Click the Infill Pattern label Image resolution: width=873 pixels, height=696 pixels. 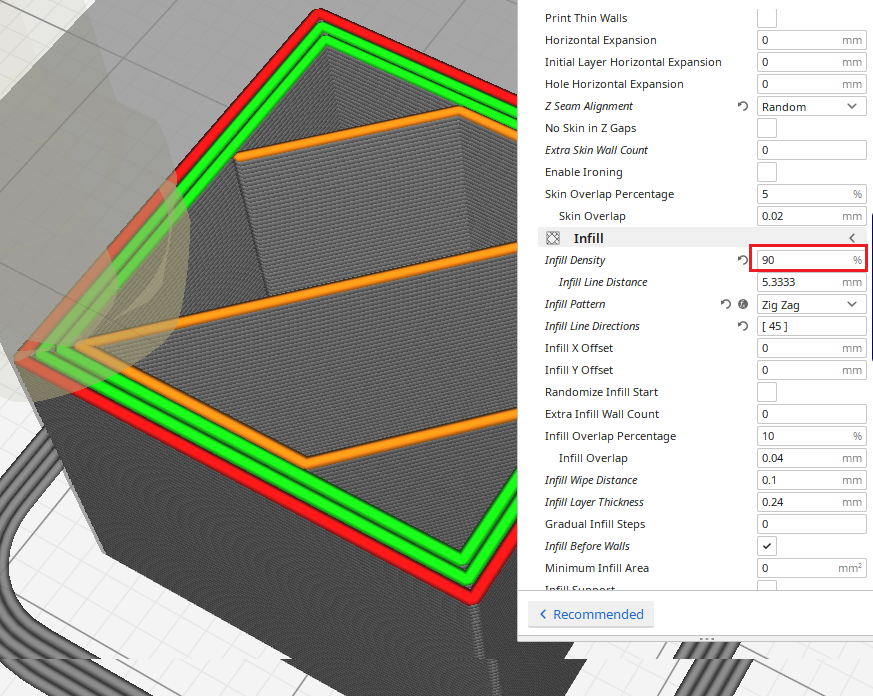point(575,304)
